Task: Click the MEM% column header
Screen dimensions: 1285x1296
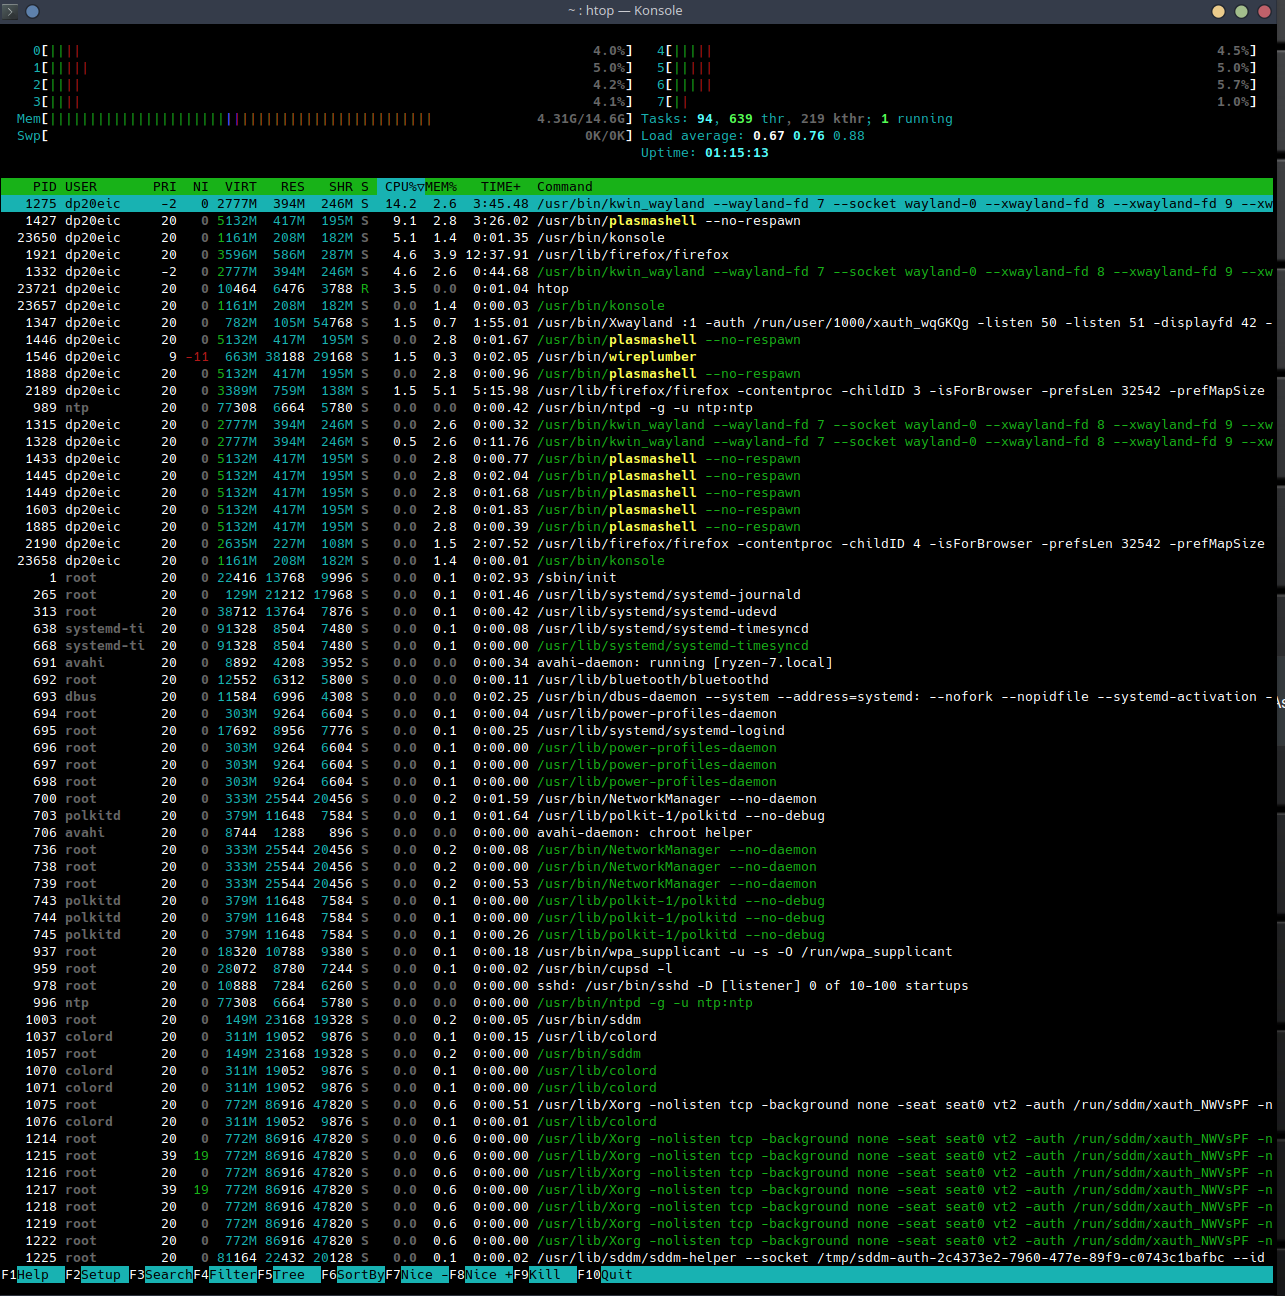Action: pos(441,187)
